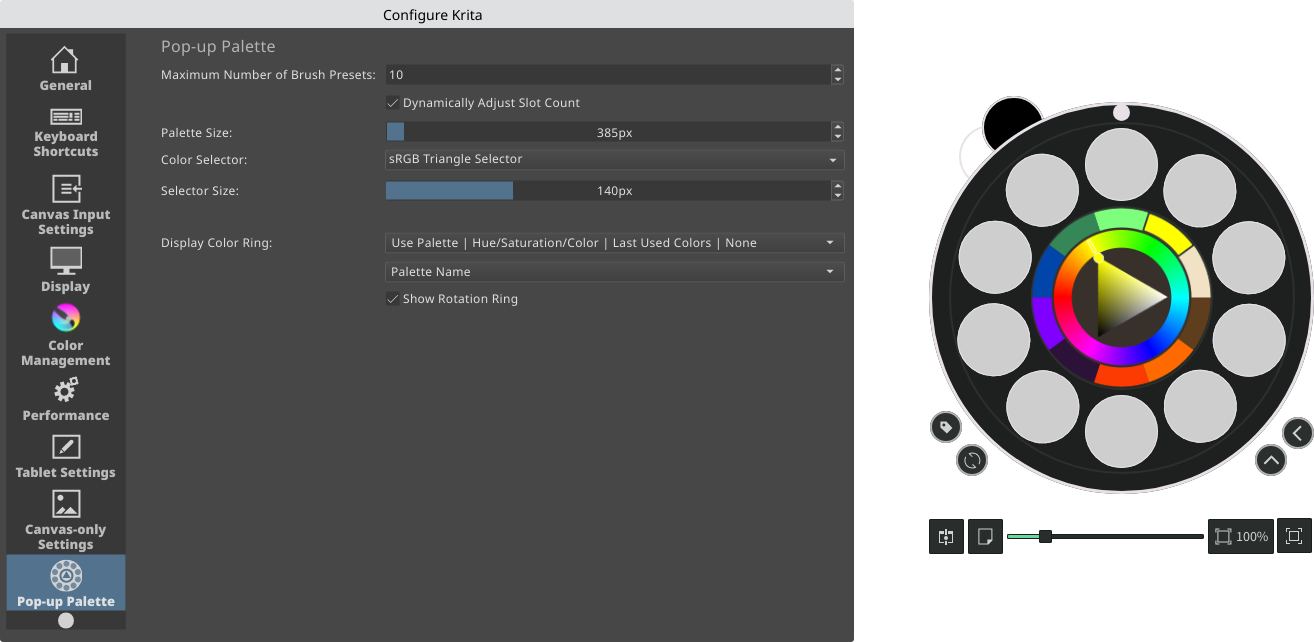1314x642 pixels.
Task: Pick the red-orange swatch in color ring
Action: (1121, 376)
